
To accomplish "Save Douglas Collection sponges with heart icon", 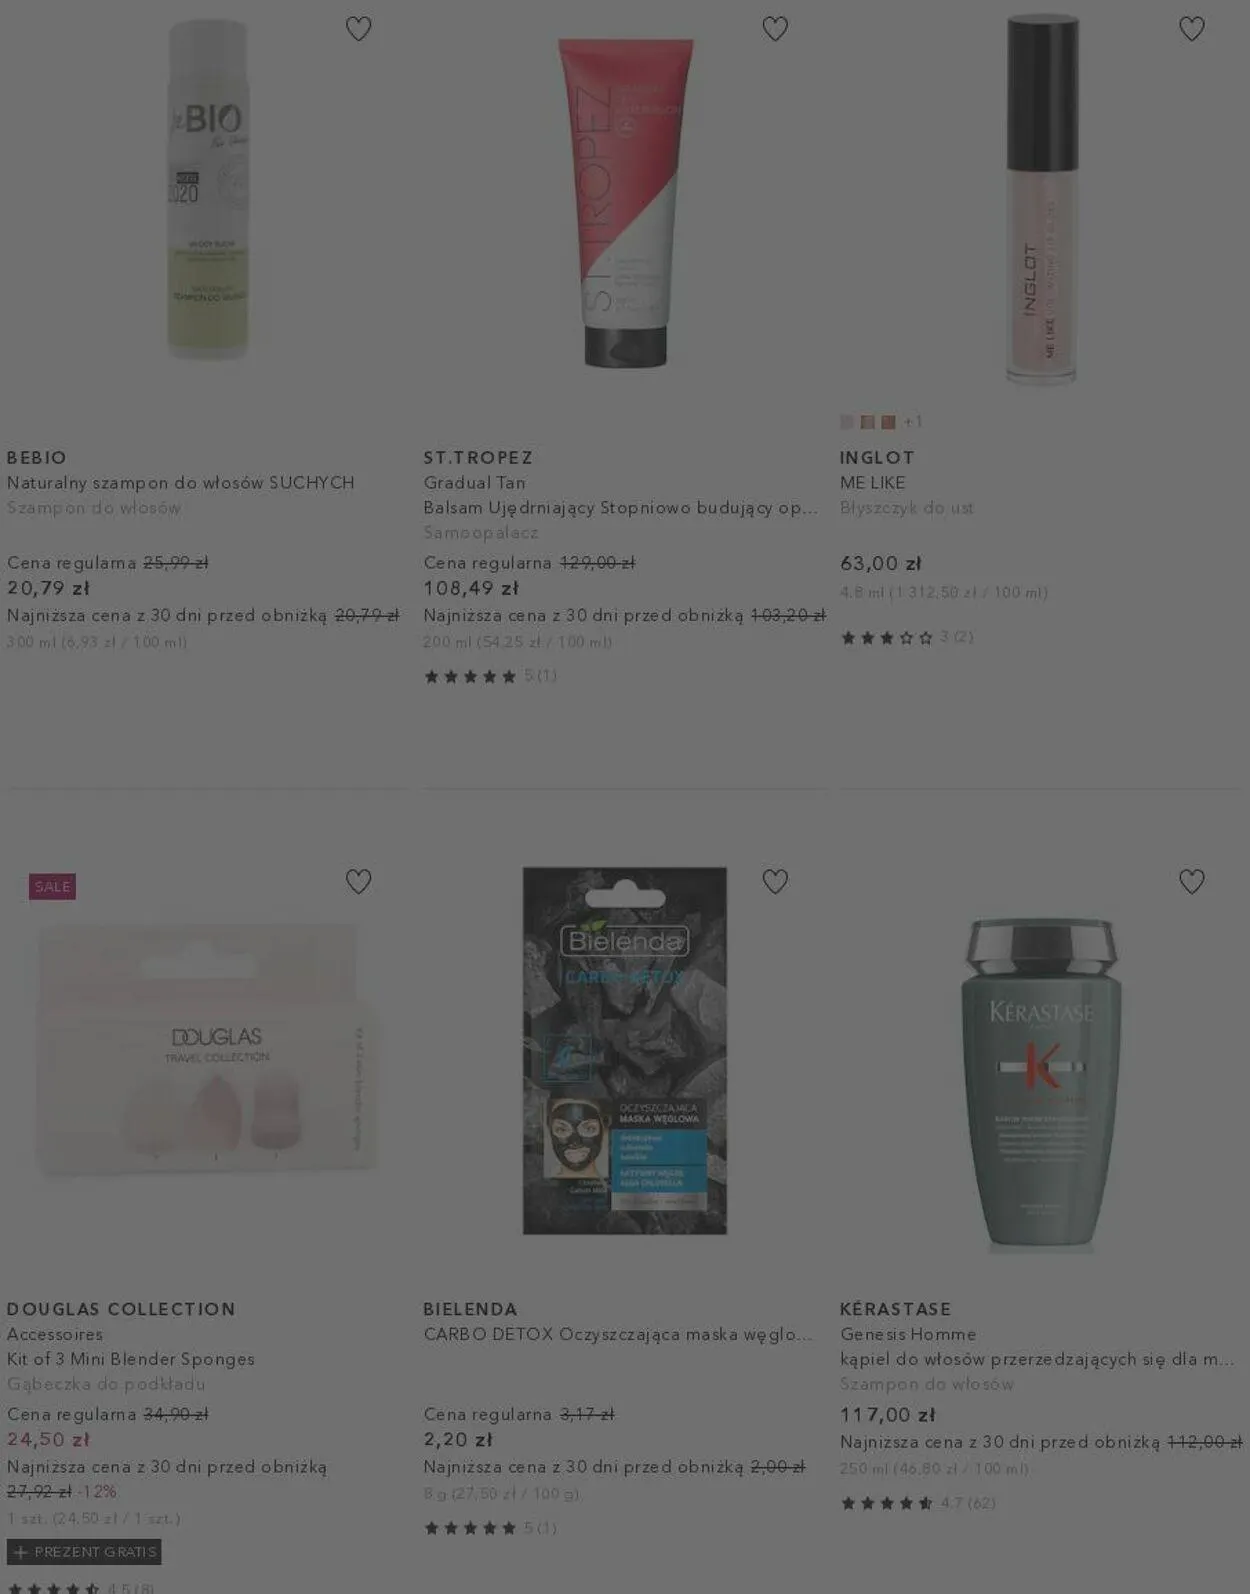I will click(x=358, y=881).
